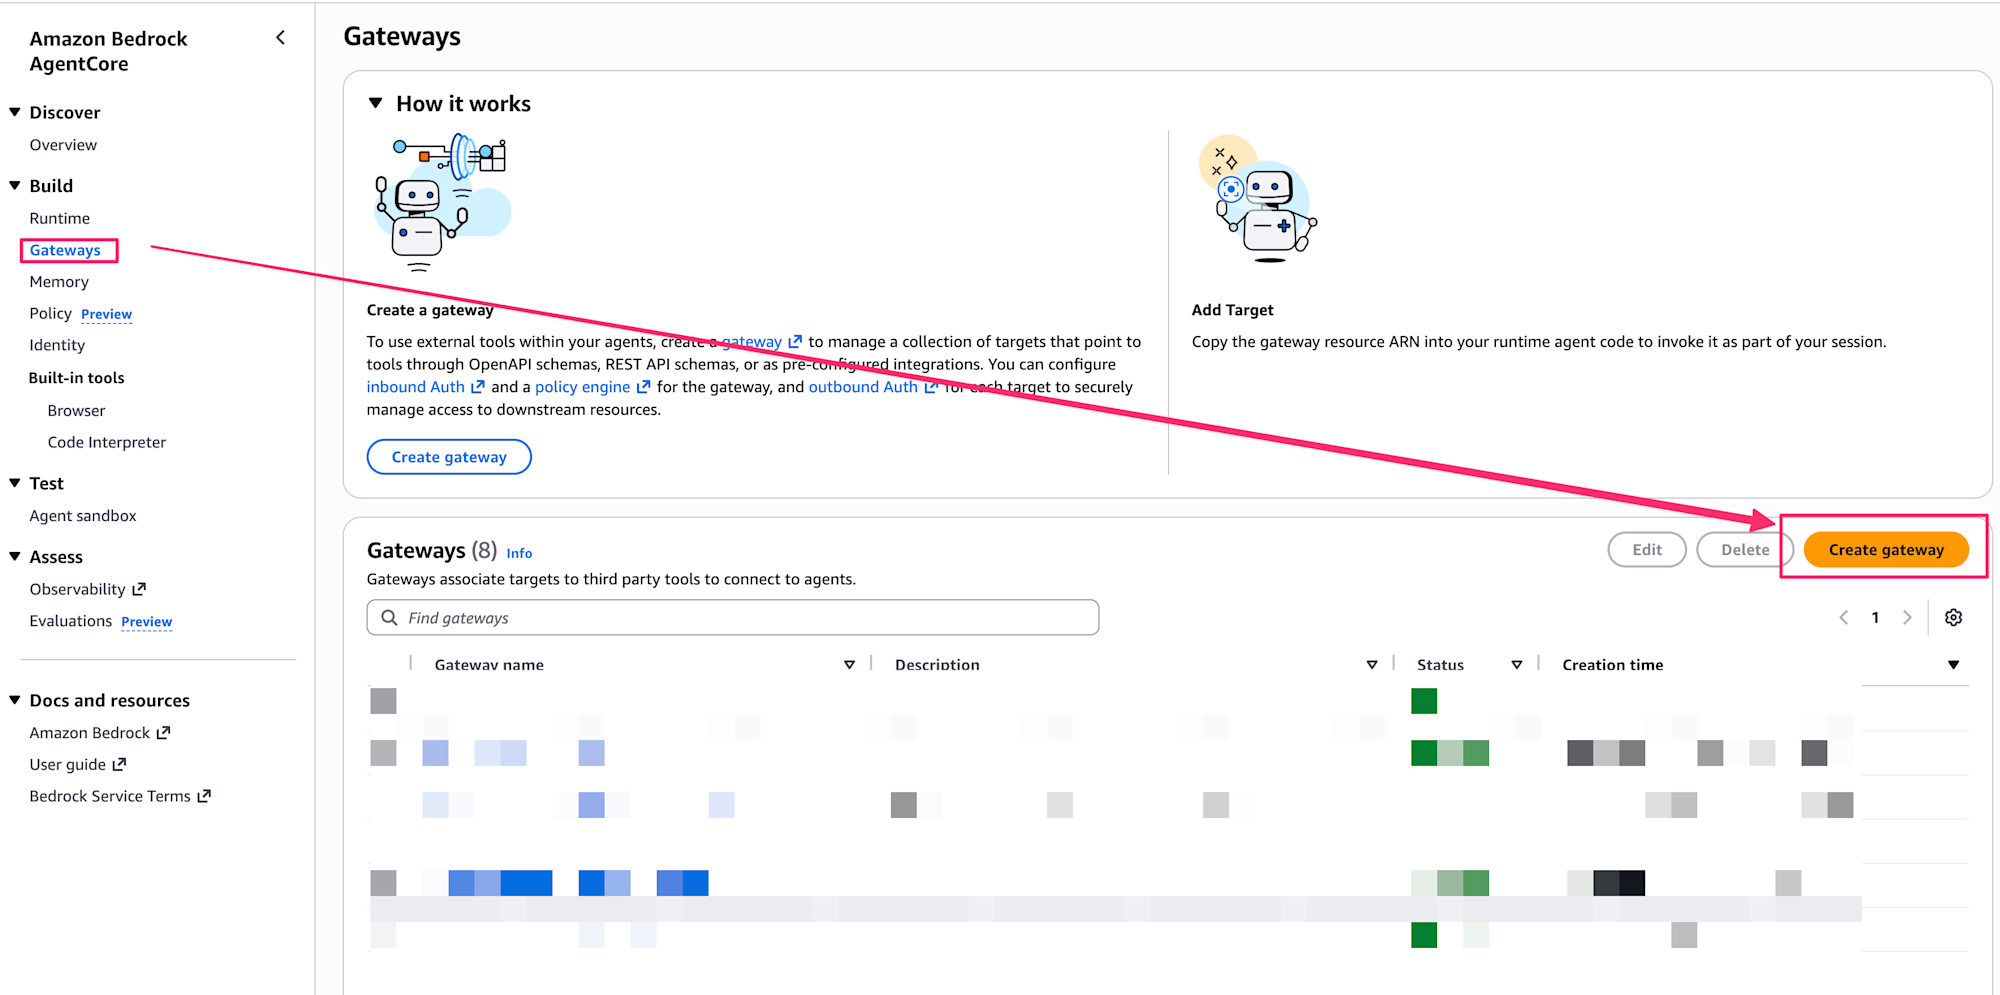
Task: Open table preferences gear icon
Action: (x=1953, y=618)
